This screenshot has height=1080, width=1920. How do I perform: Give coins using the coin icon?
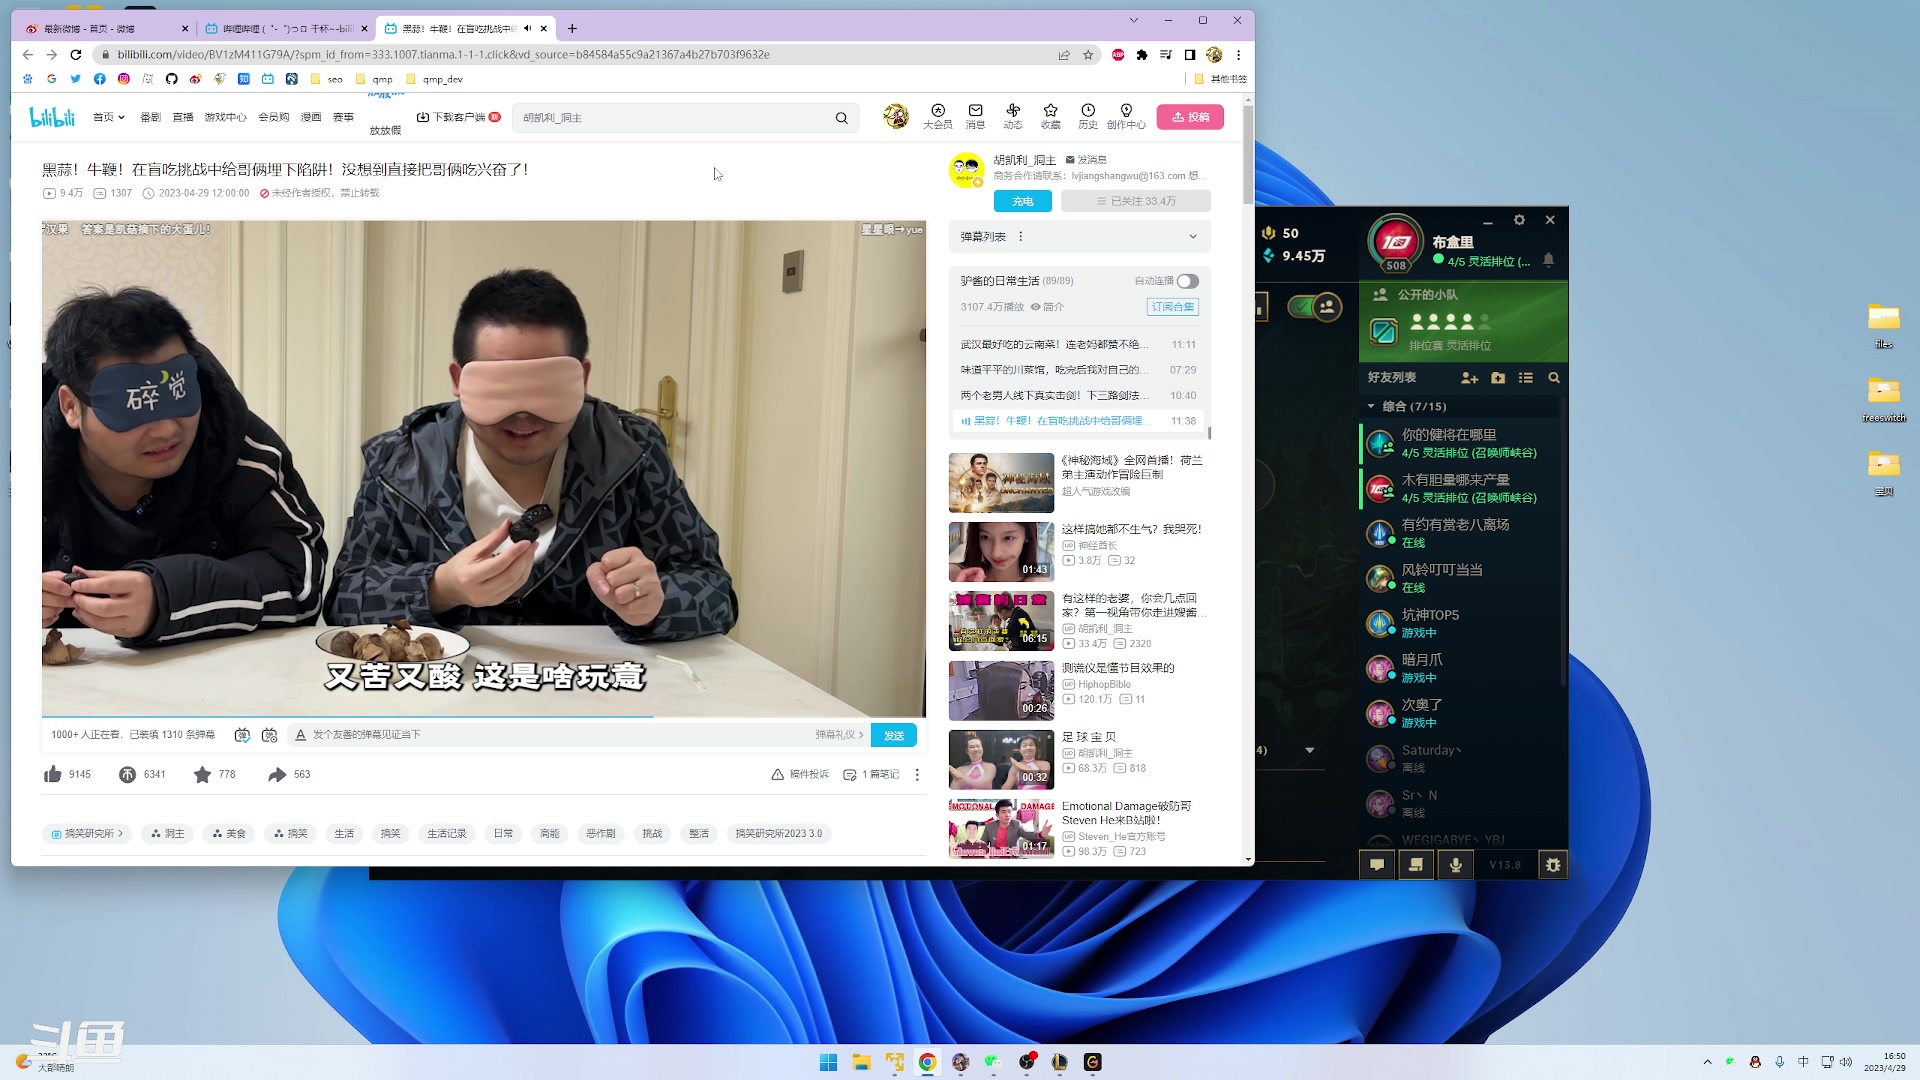click(x=127, y=774)
